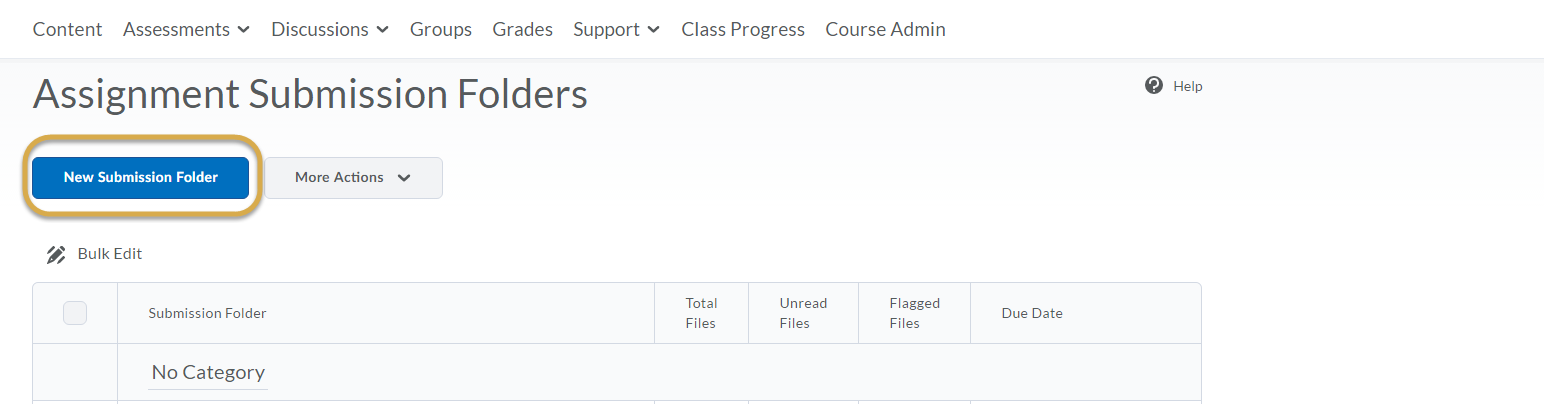The width and height of the screenshot is (1544, 404).
Task: Tick the select-all folders checkbox
Action: 75,313
